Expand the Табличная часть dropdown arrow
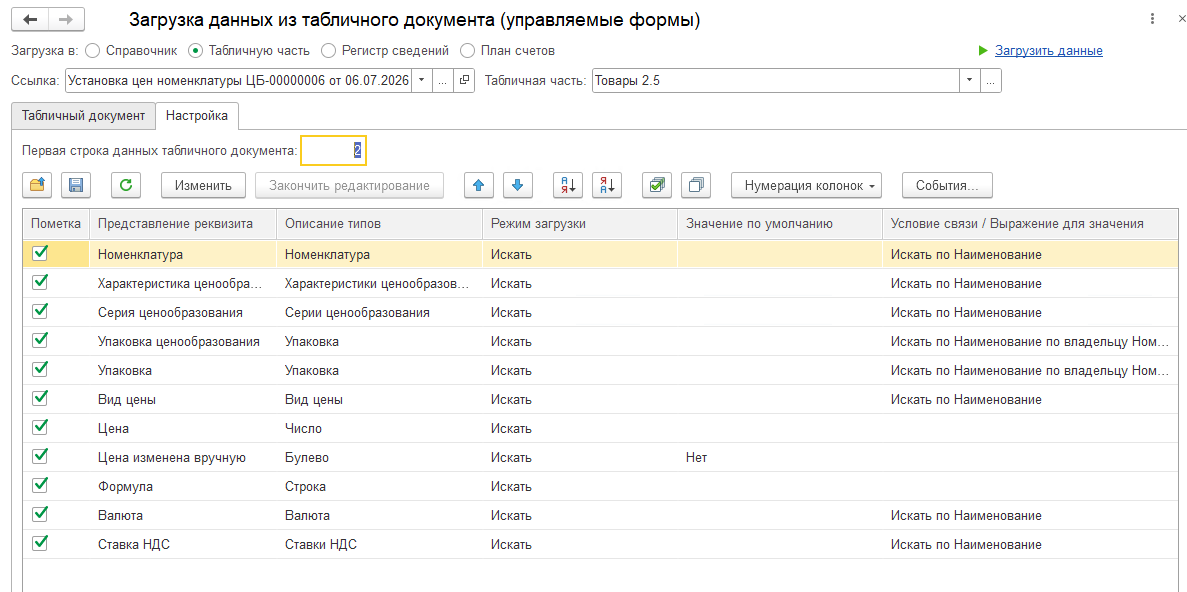The width and height of the screenshot is (1187, 592). [x=970, y=80]
